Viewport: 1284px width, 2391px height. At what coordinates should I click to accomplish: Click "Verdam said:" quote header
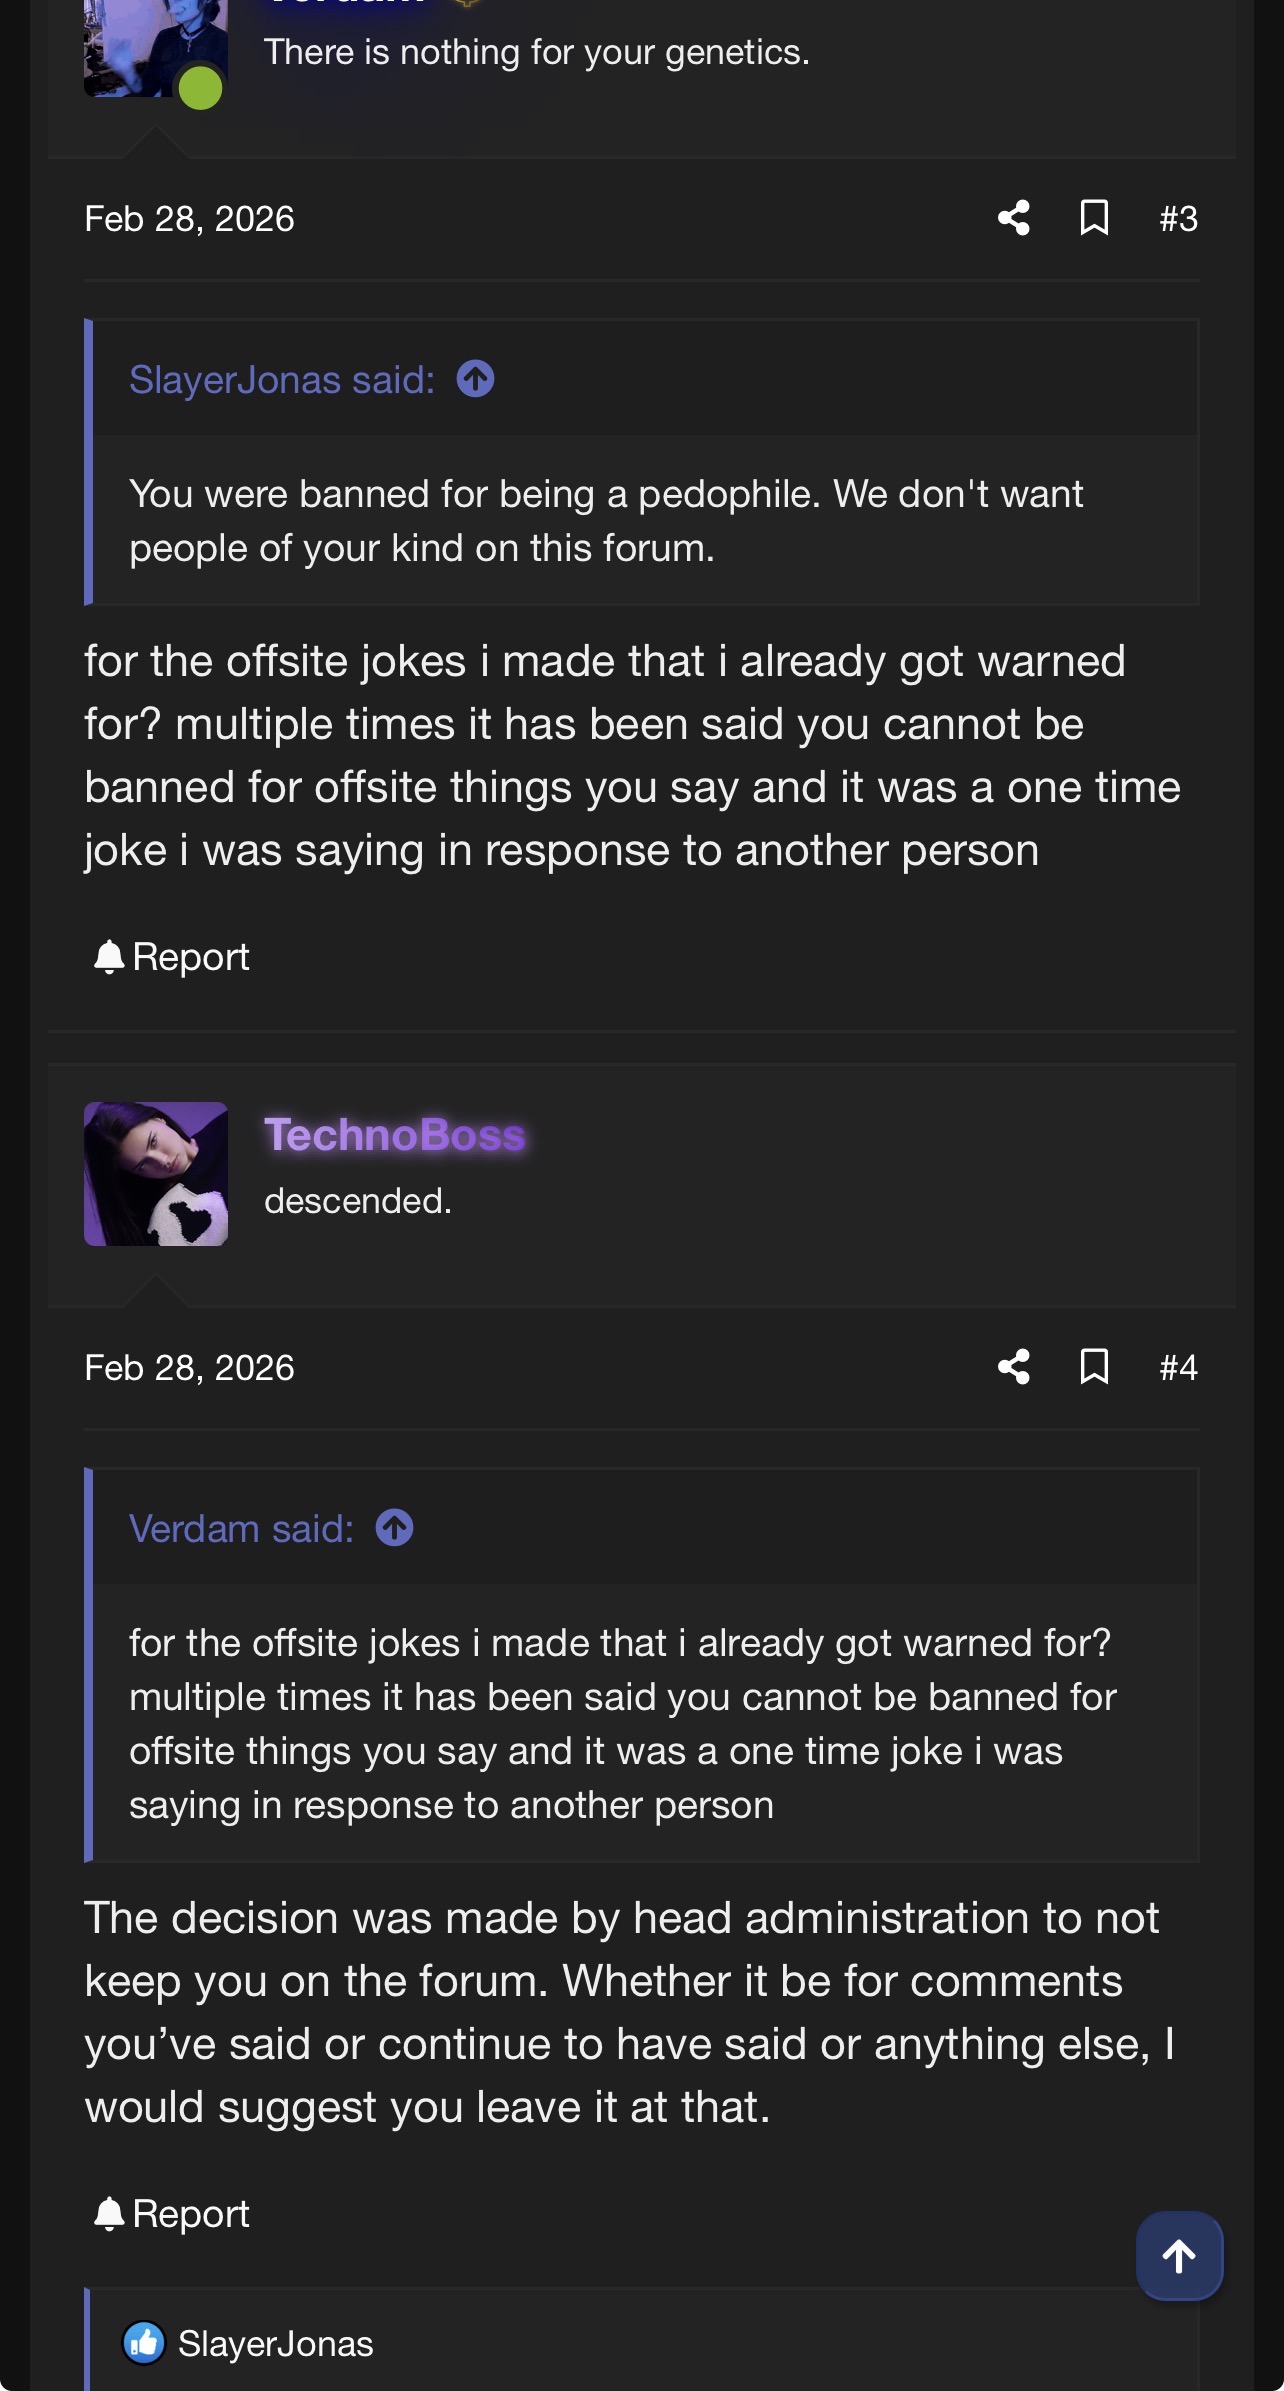click(x=241, y=1529)
